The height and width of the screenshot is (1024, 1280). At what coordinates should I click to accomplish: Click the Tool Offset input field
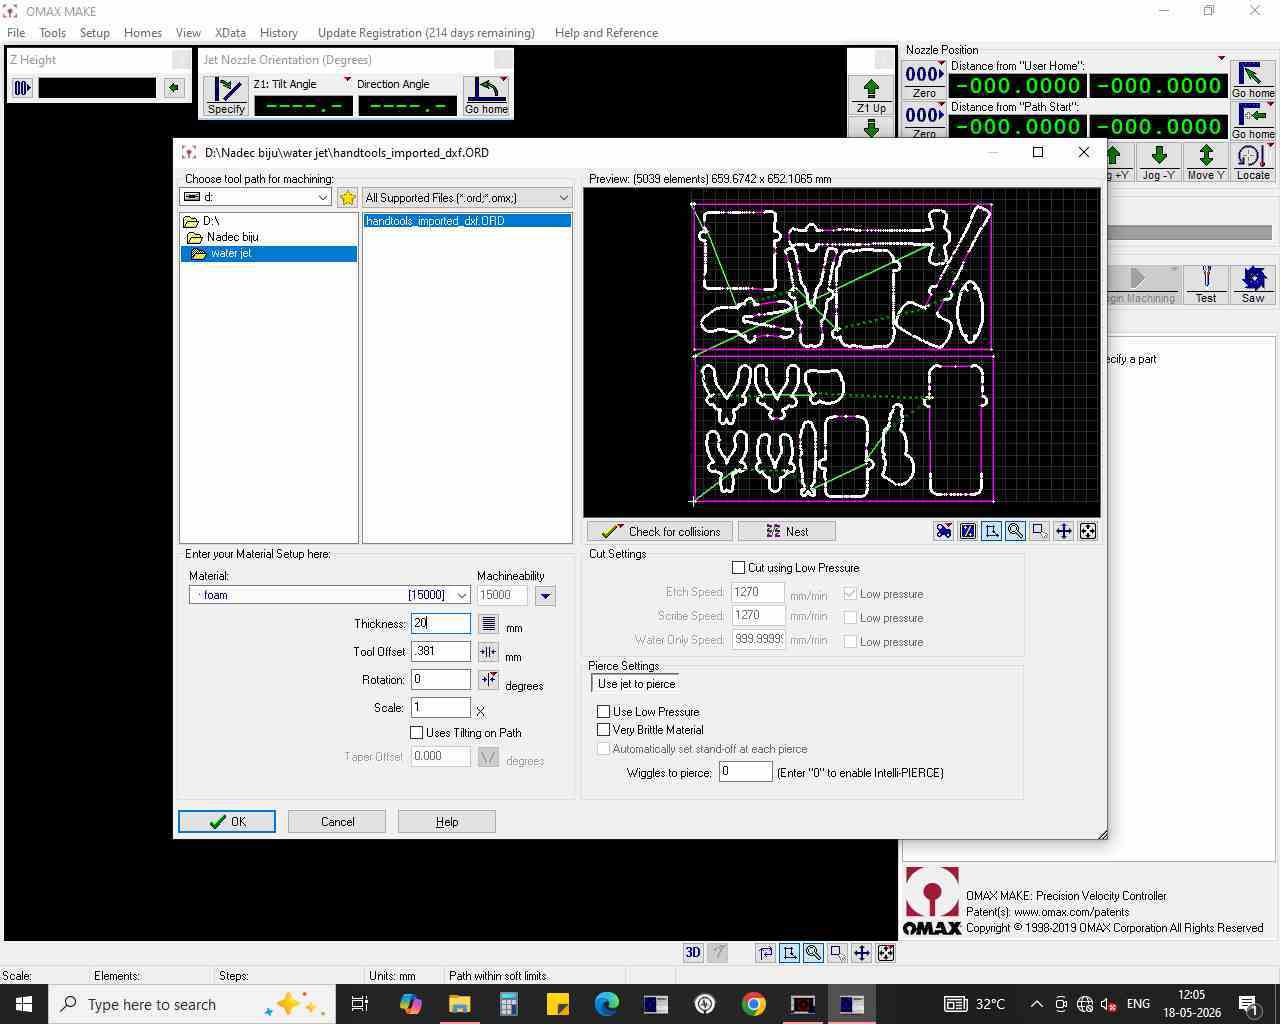(x=441, y=651)
